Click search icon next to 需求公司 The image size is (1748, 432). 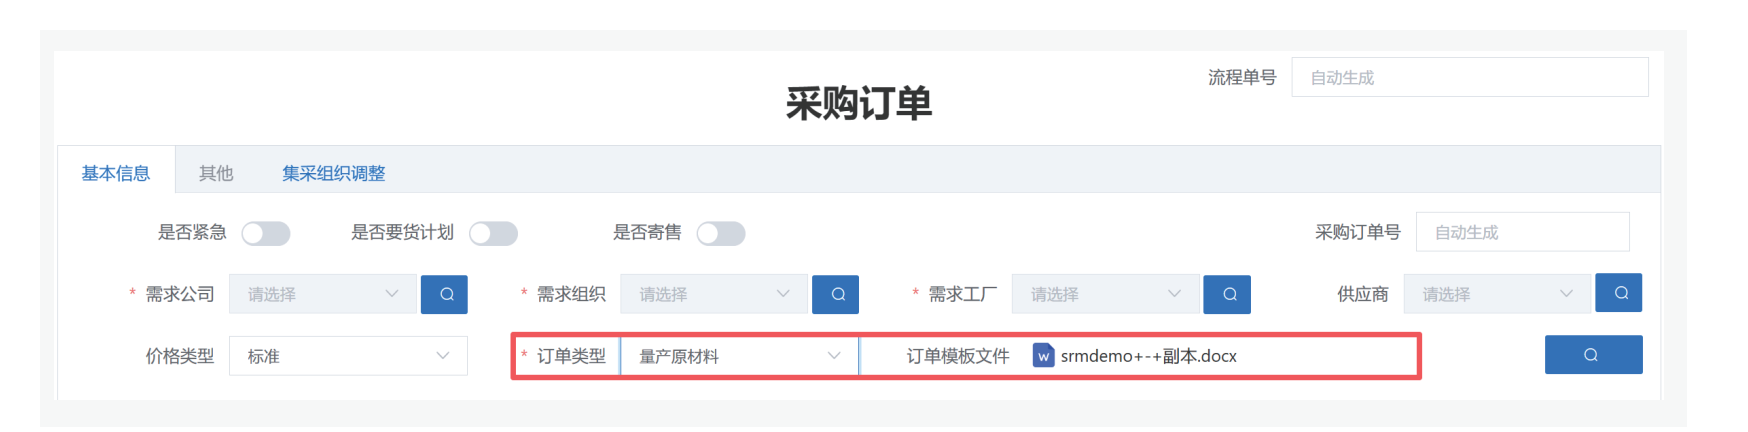click(445, 294)
